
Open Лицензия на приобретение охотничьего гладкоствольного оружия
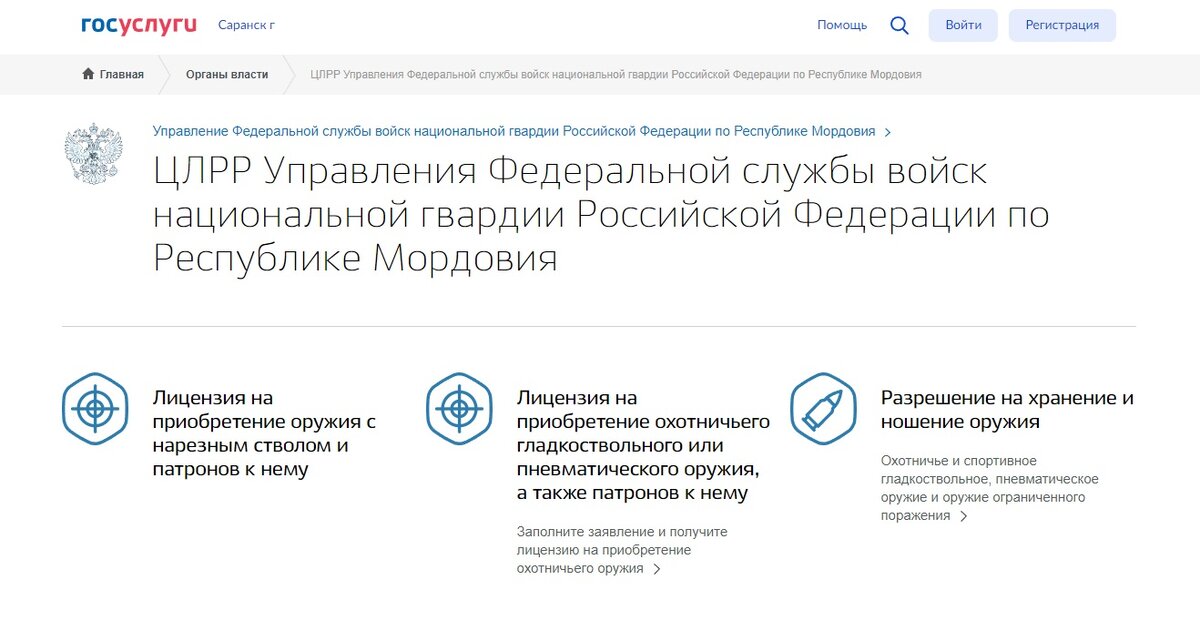[x=643, y=446]
